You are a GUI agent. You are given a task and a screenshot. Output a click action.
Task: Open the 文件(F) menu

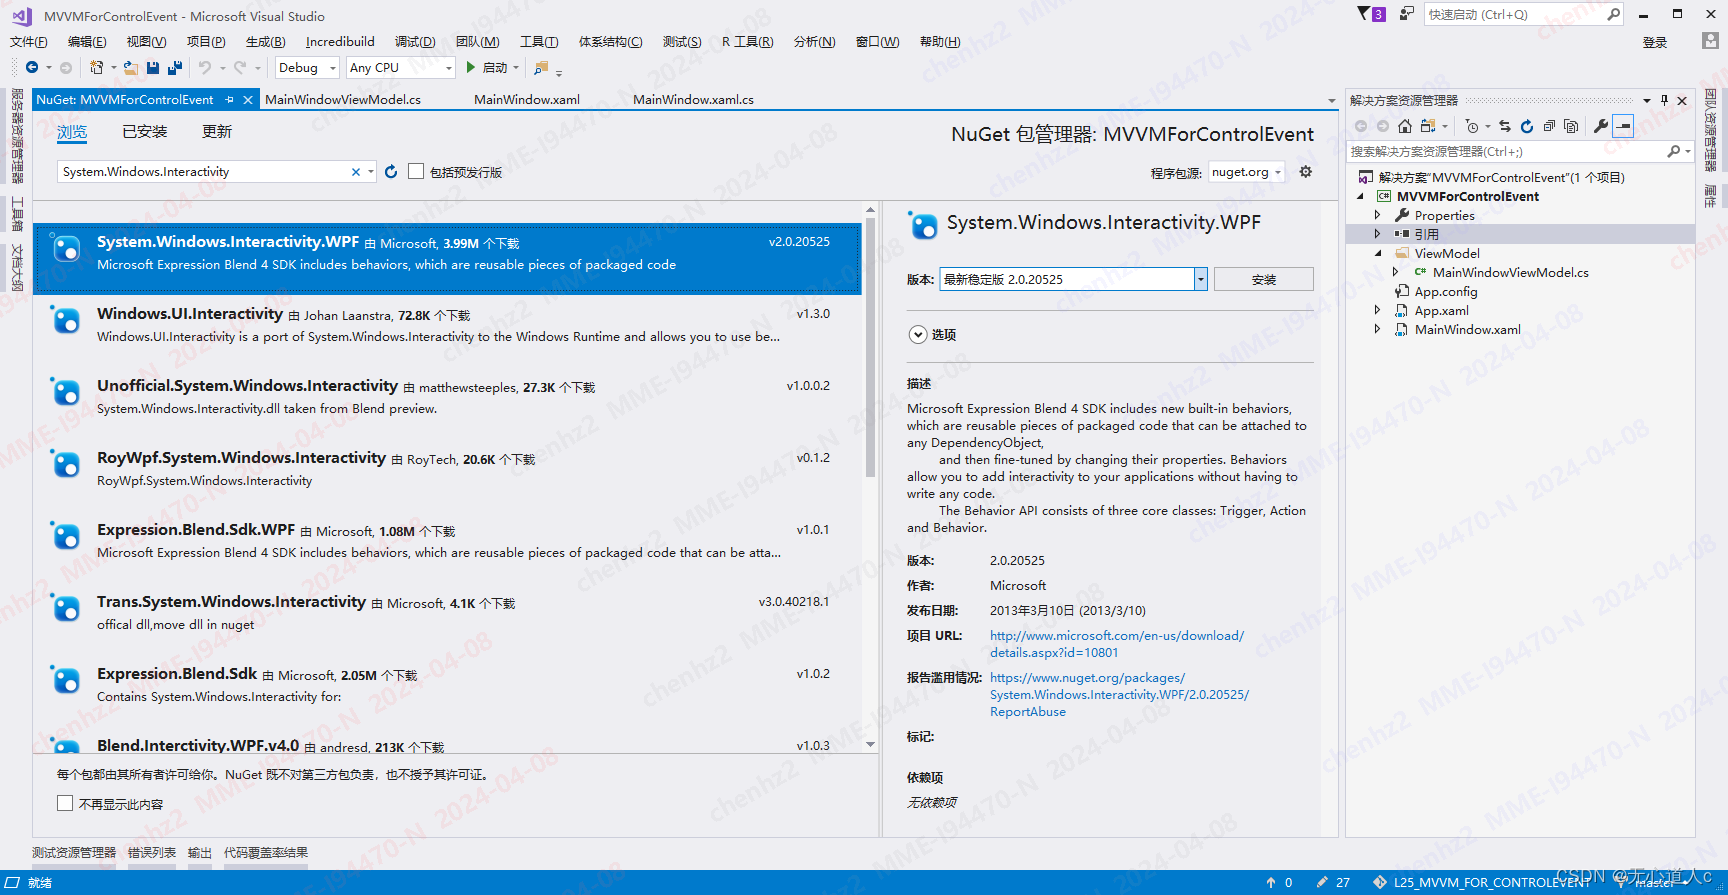point(29,42)
